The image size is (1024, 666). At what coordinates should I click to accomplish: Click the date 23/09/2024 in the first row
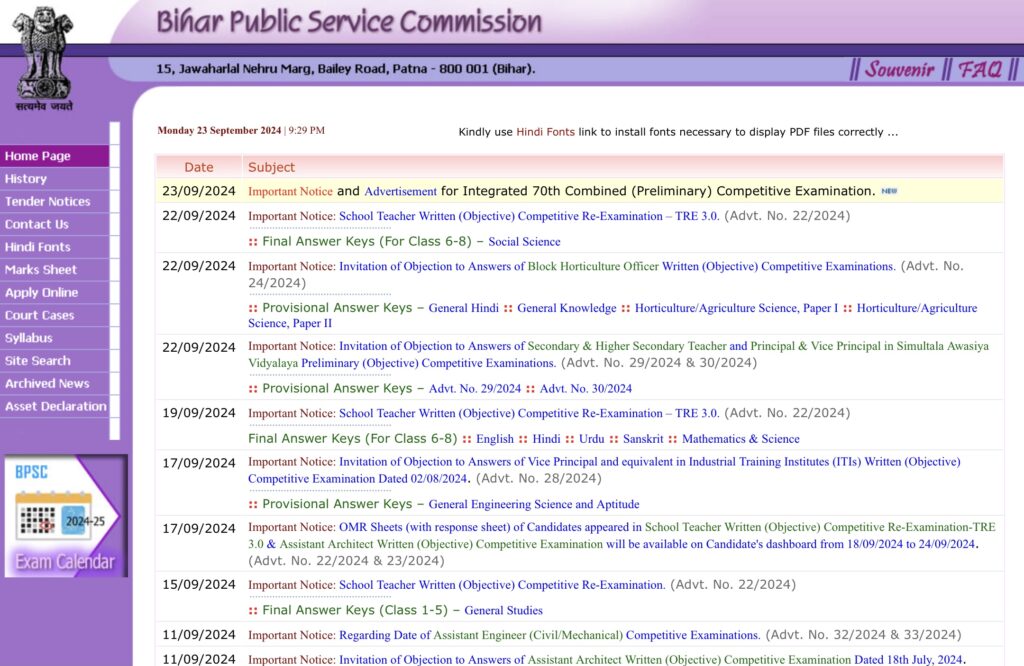click(x=199, y=191)
